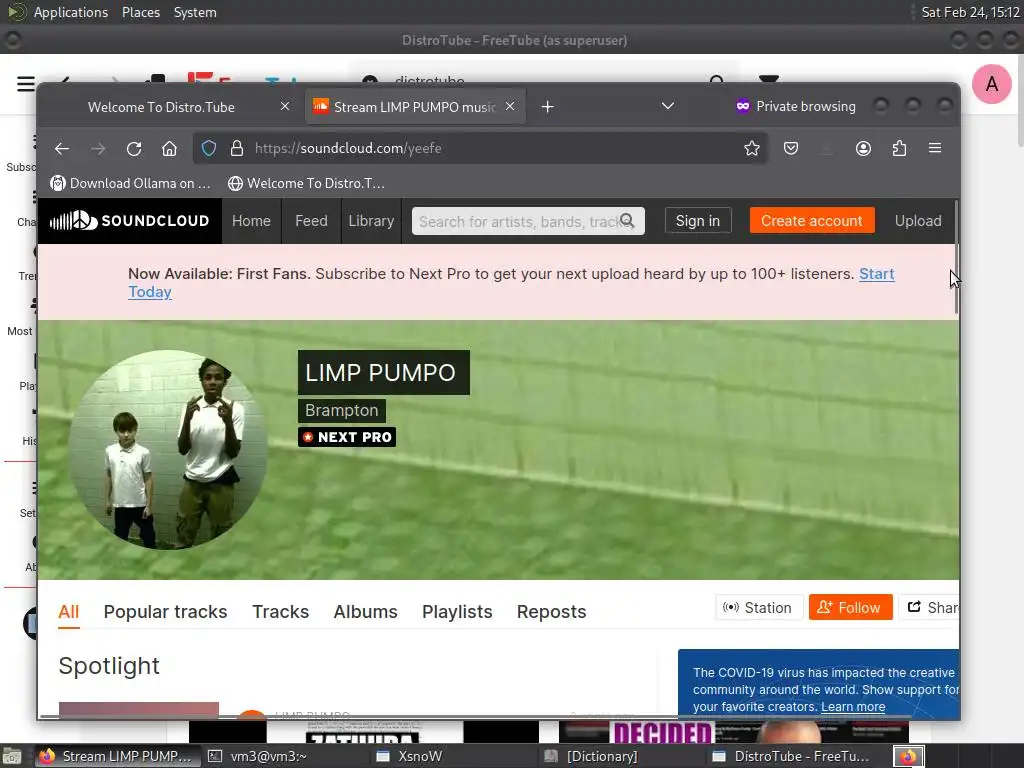
Task: Click the clock Sat Feb 24 15:12
Action: point(970,12)
